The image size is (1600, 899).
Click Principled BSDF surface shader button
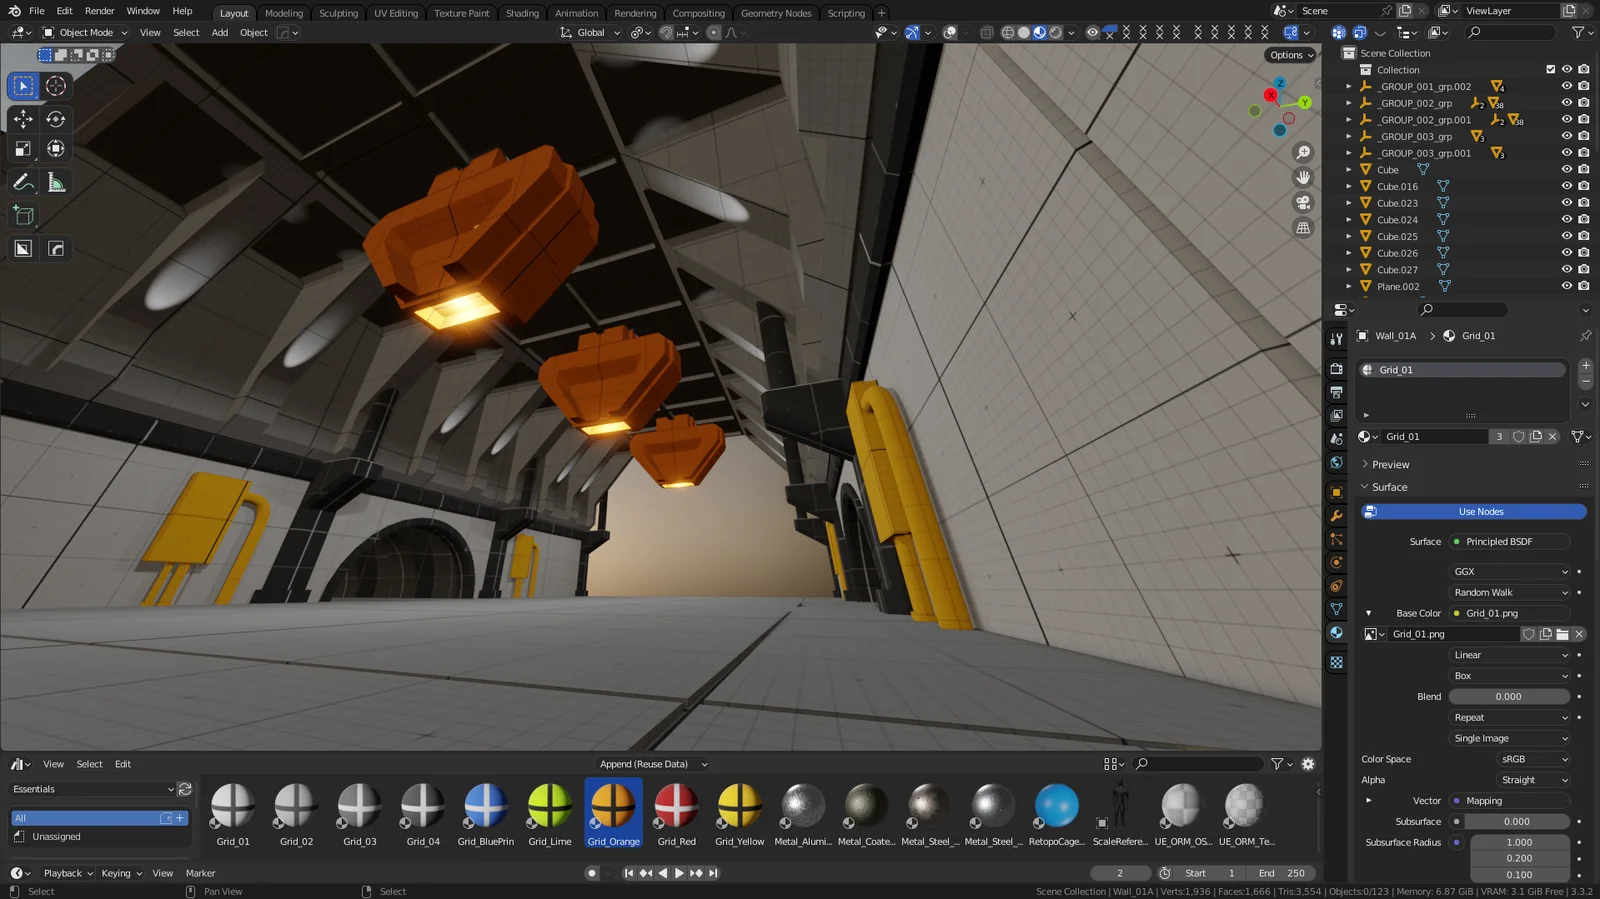(1510, 542)
